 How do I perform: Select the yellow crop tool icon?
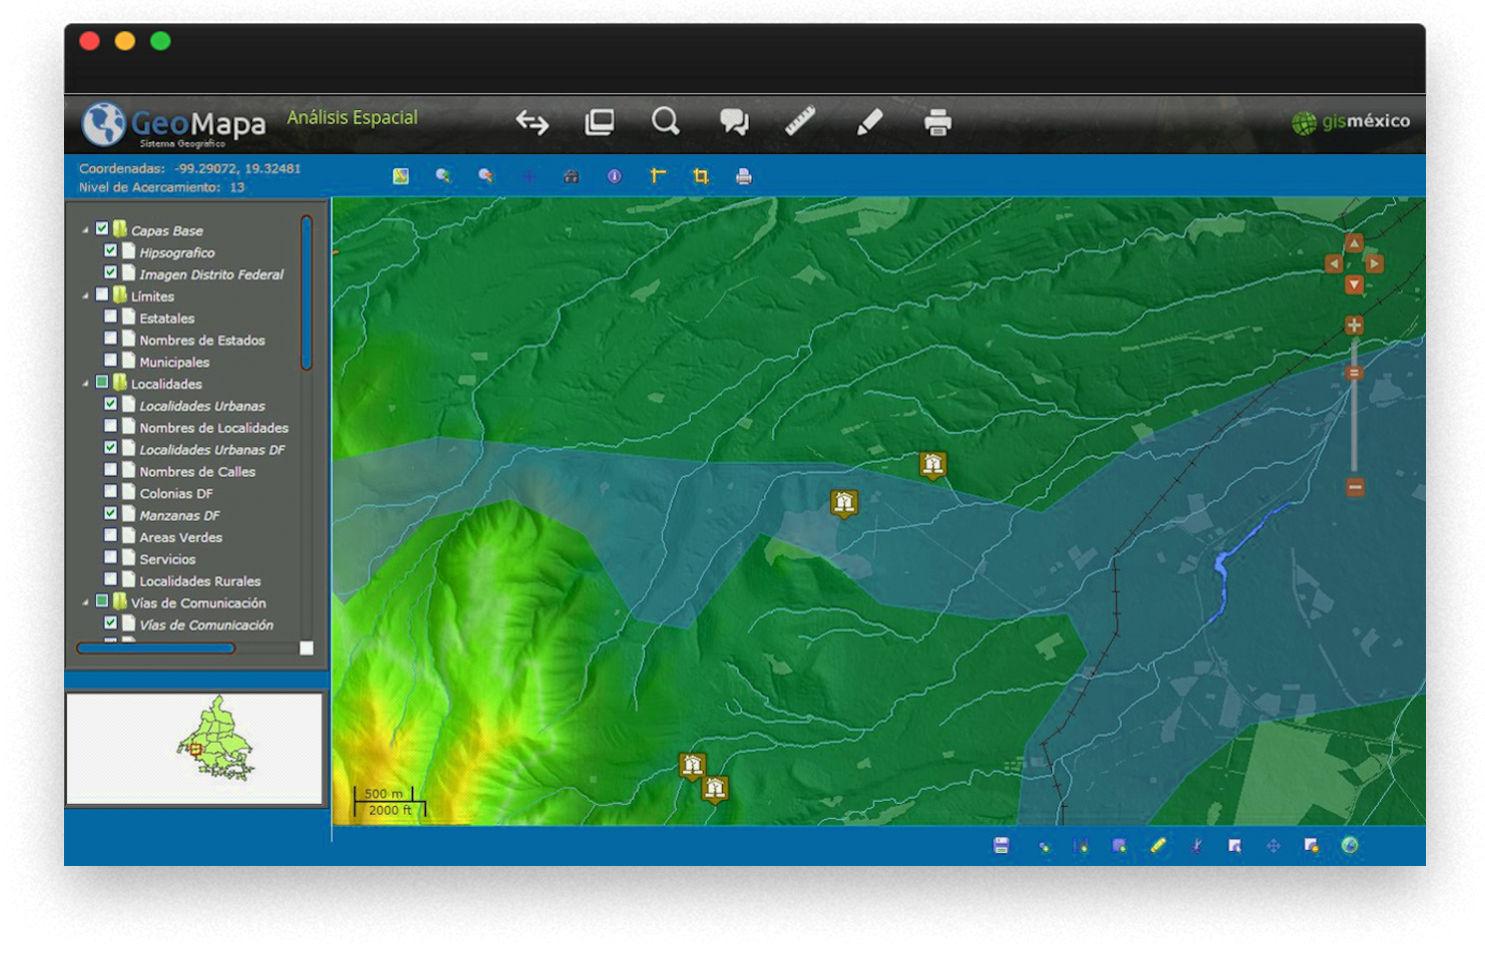coord(701,177)
